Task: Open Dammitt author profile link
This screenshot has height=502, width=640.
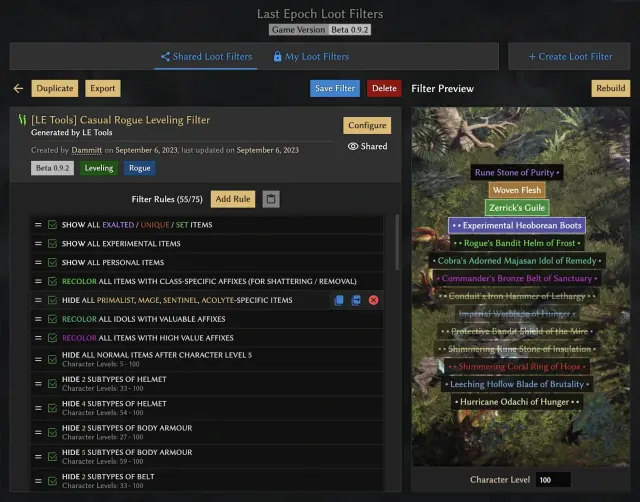Action: point(87,150)
